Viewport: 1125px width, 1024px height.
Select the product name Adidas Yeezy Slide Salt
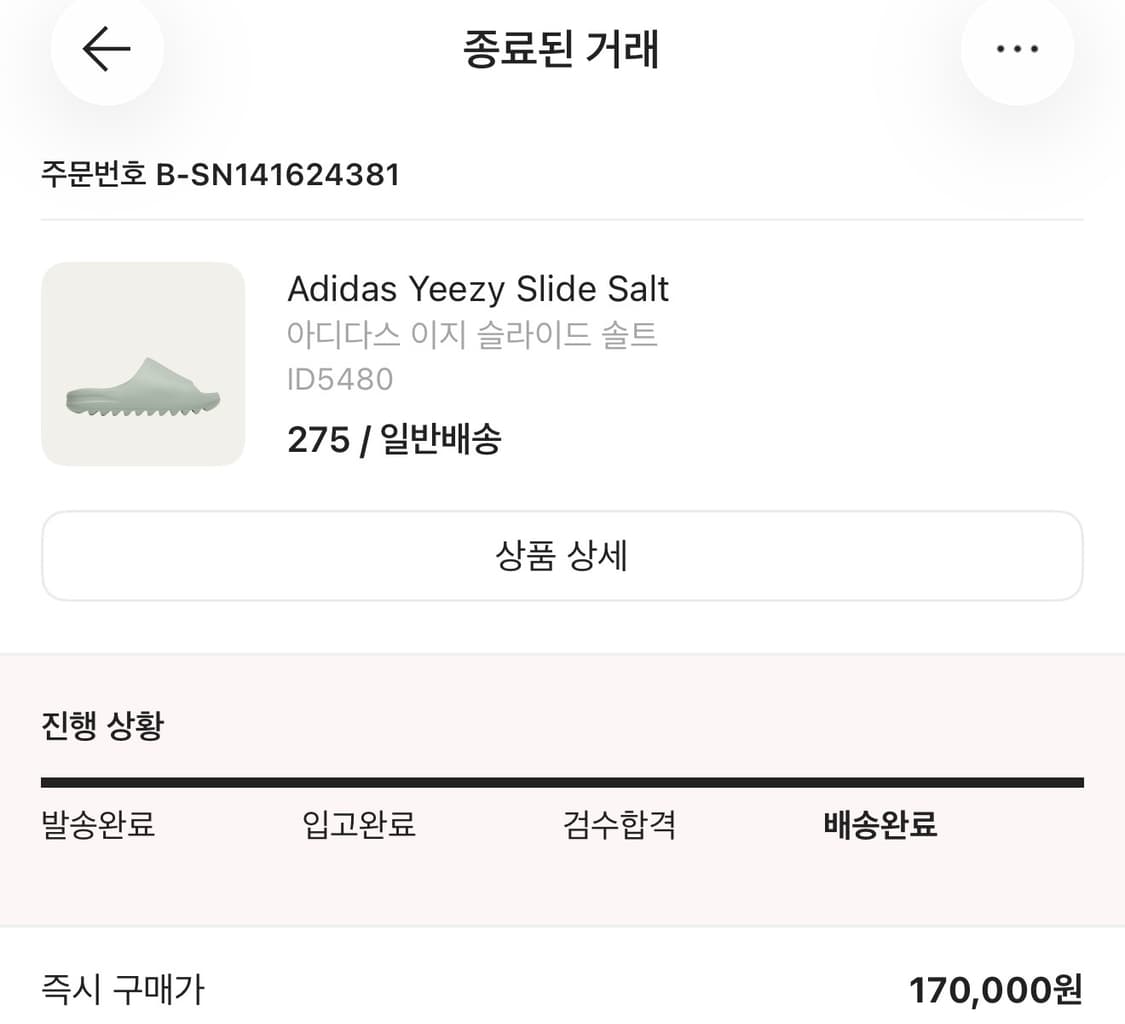pyautogui.click(x=478, y=289)
